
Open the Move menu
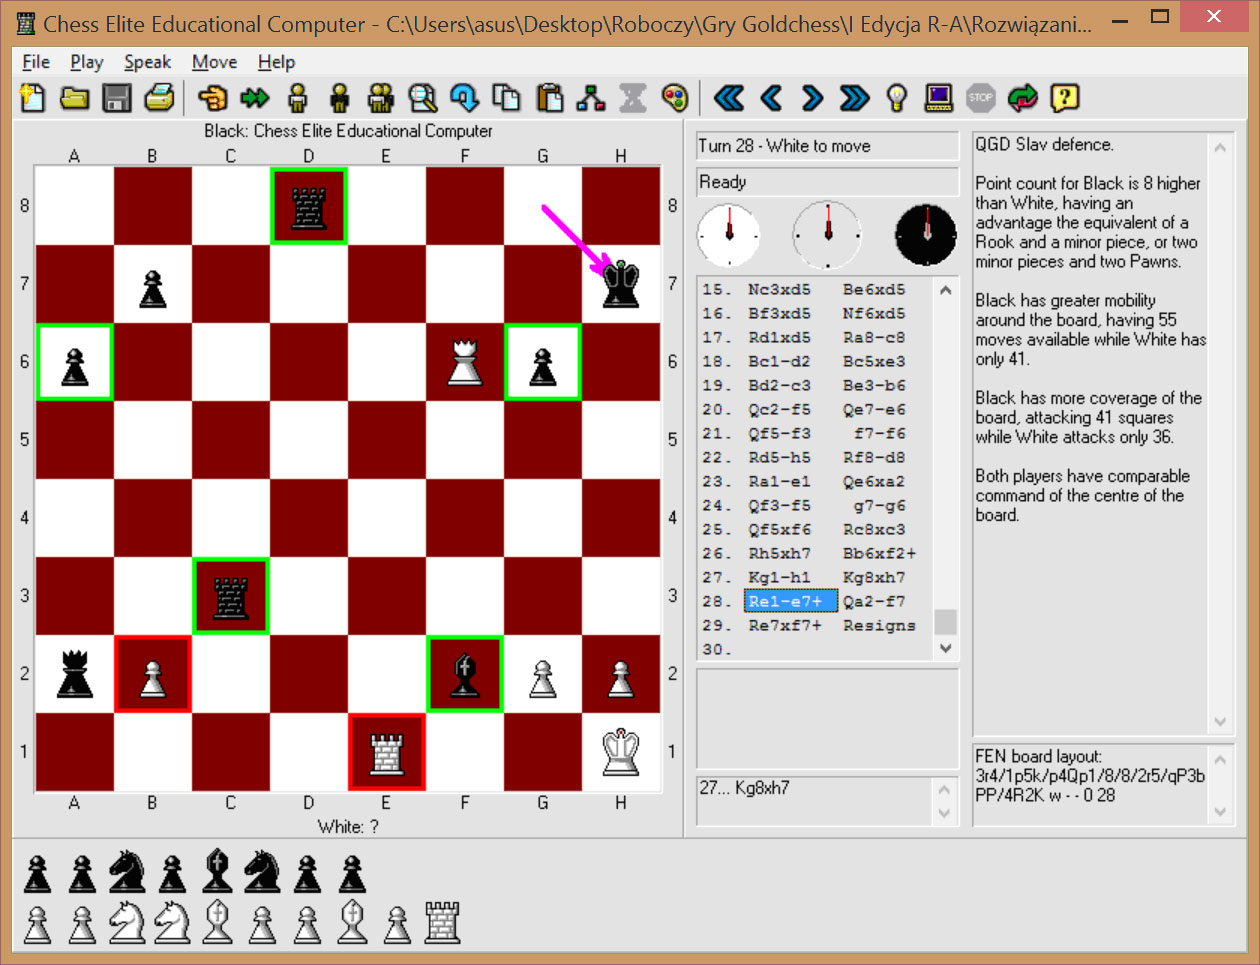click(215, 62)
